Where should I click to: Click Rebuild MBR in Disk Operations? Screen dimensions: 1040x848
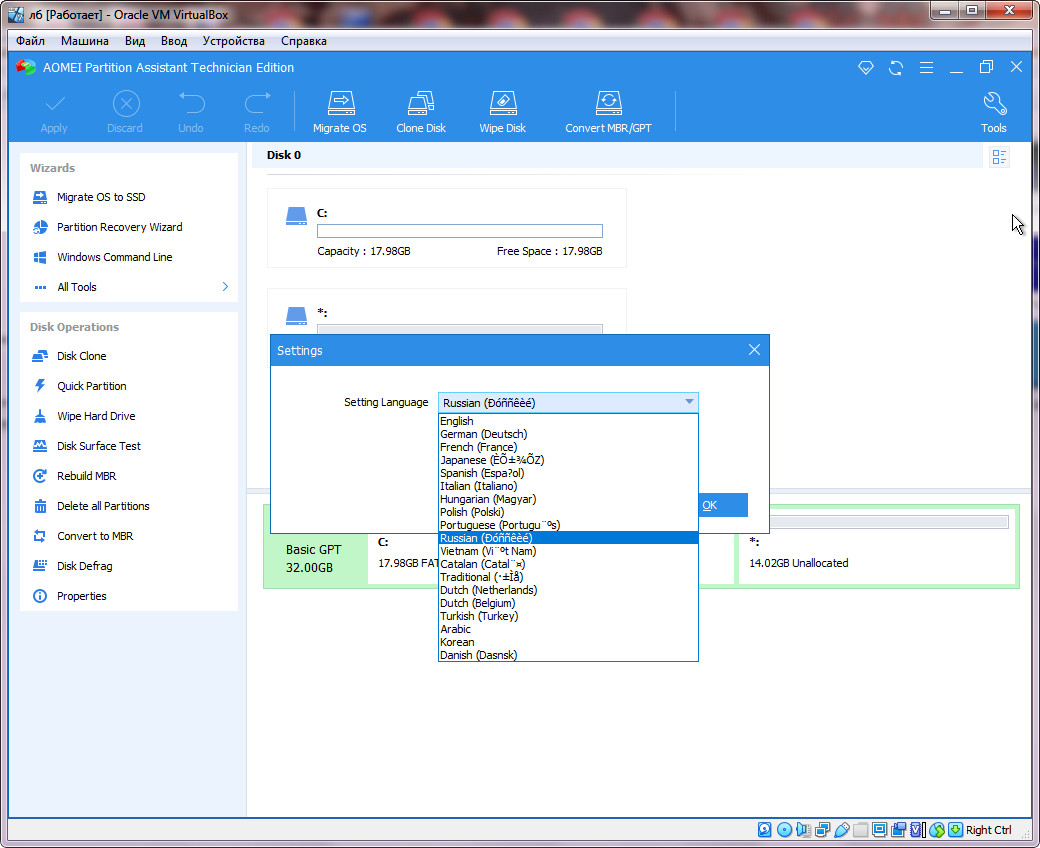pyautogui.click(x=86, y=476)
